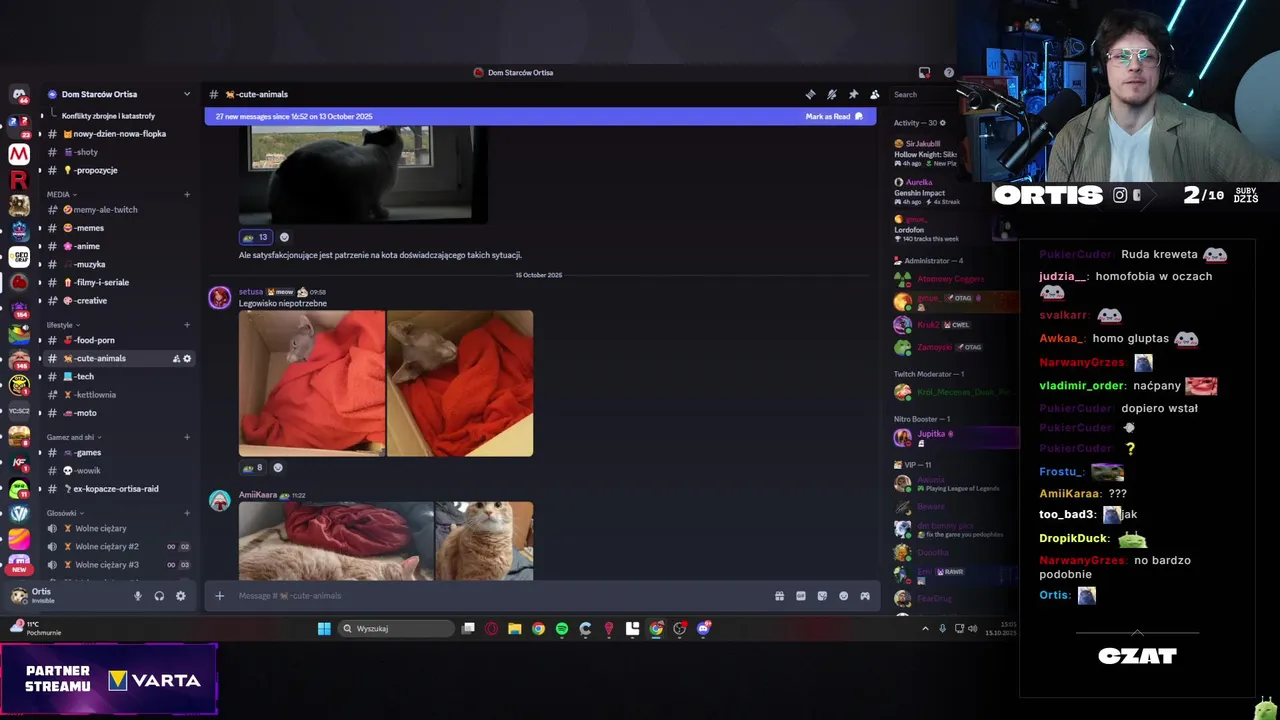Open the M logo server in server list
Screen dimensions: 1280x720
pos(19,154)
